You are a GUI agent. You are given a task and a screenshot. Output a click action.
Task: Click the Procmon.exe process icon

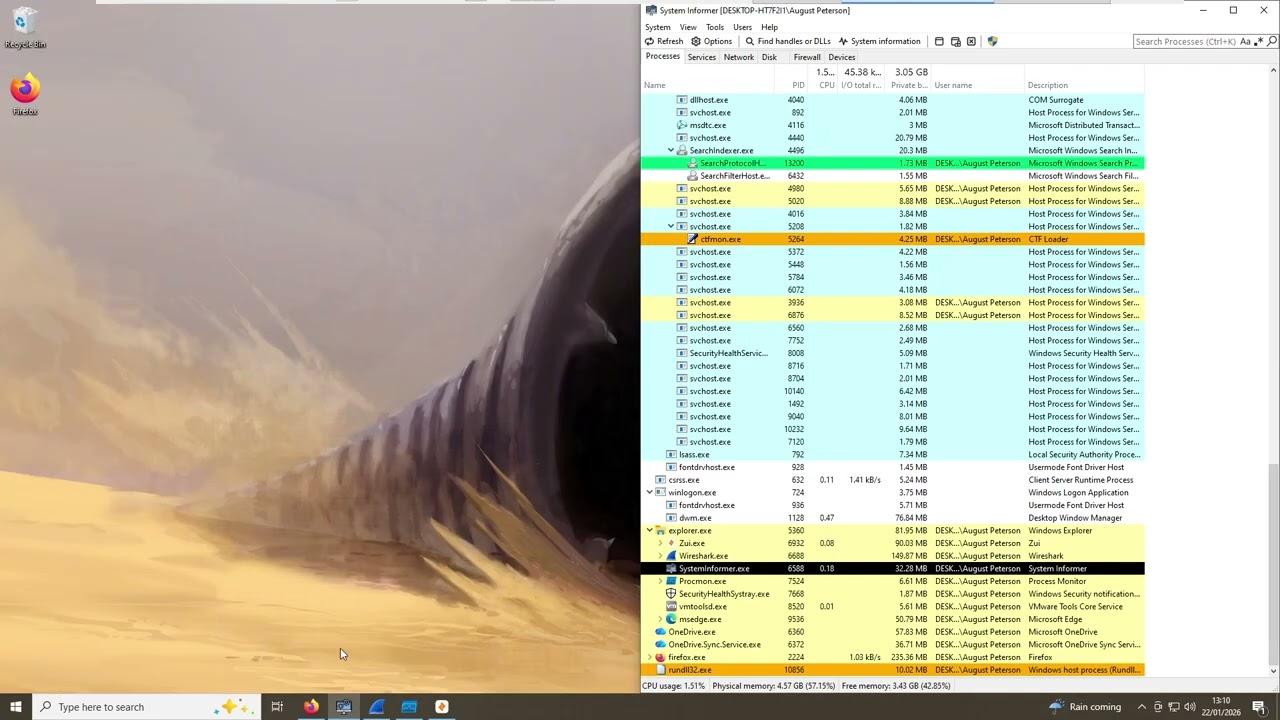(x=671, y=581)
